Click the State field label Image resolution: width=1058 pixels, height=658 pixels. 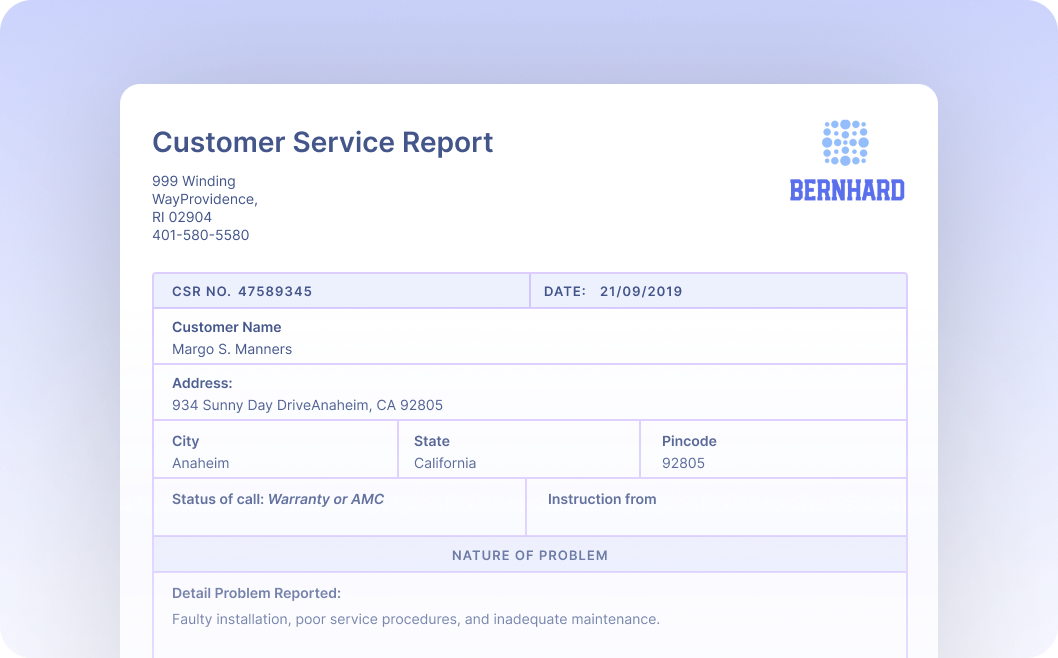[x=432, y=441]
